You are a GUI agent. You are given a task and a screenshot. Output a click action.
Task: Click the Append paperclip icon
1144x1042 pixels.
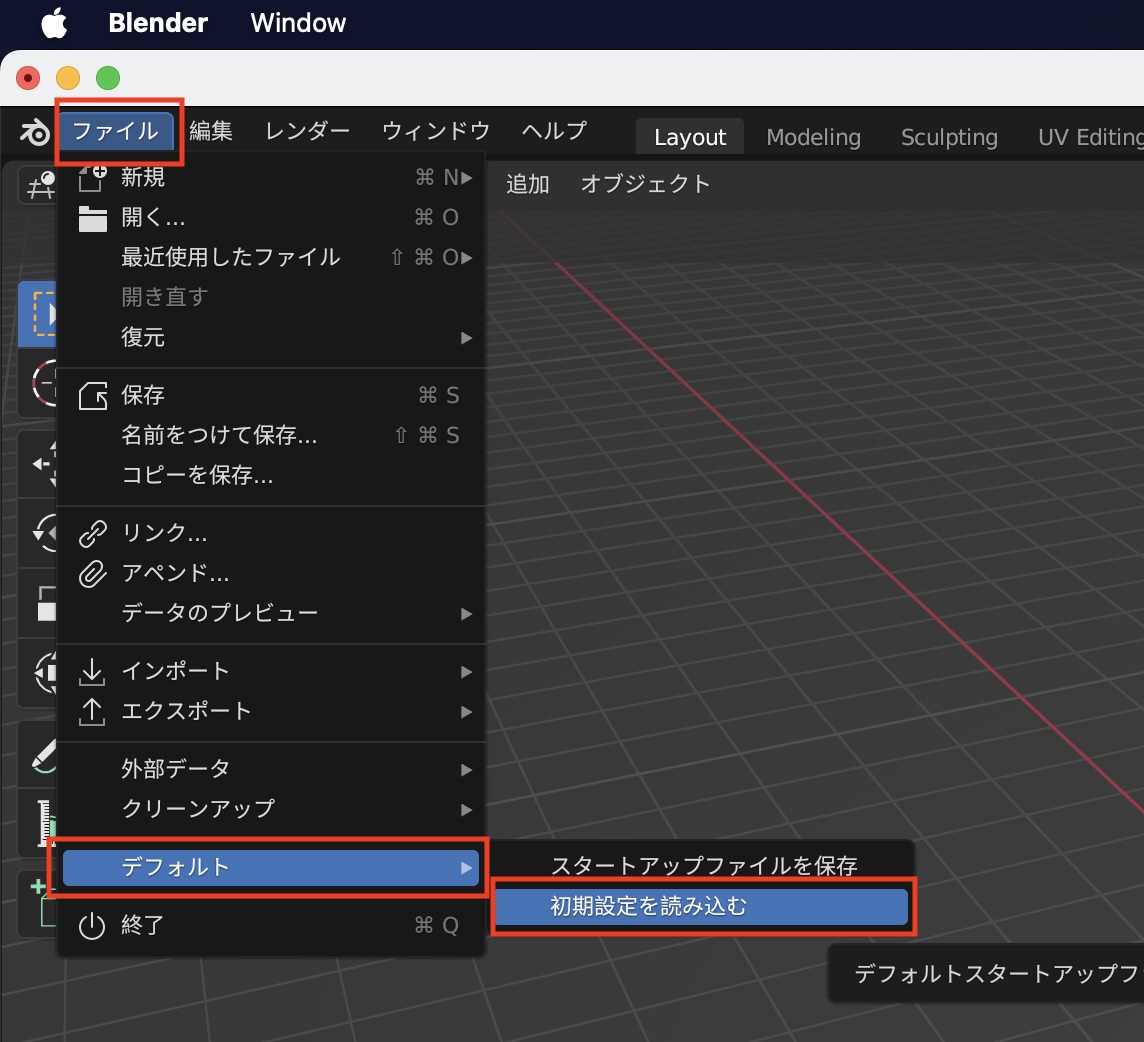pos(92,574)
